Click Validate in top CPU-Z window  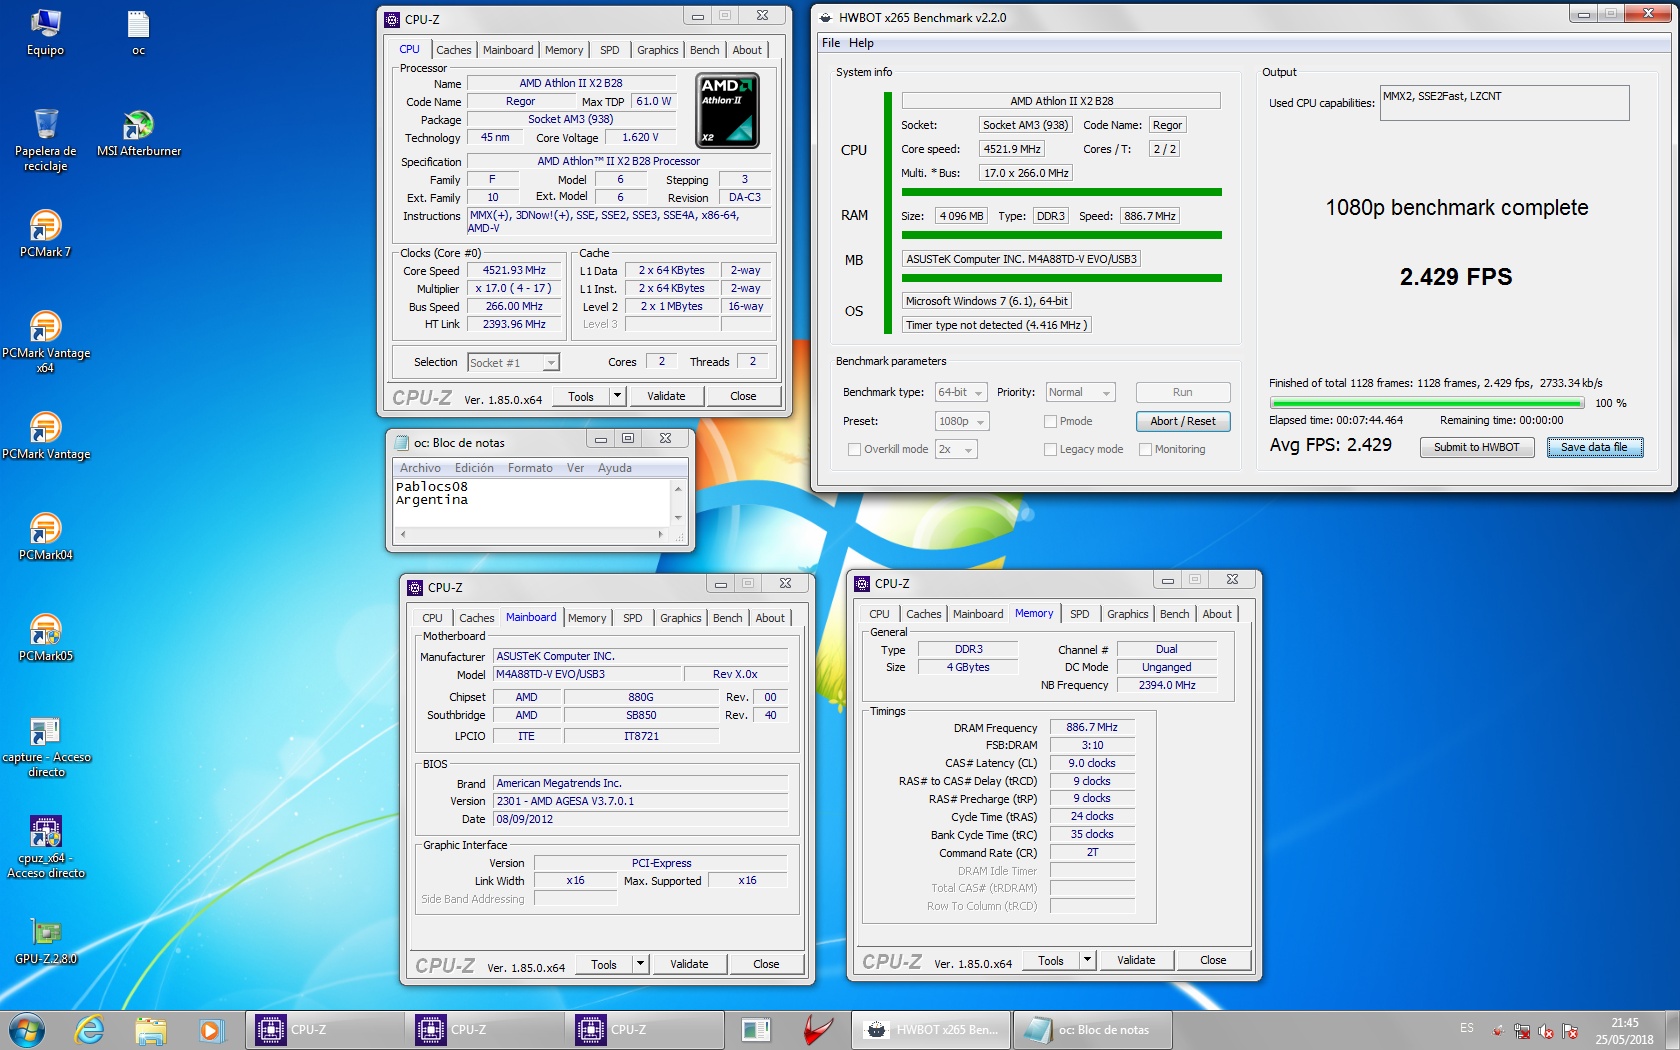666,396
